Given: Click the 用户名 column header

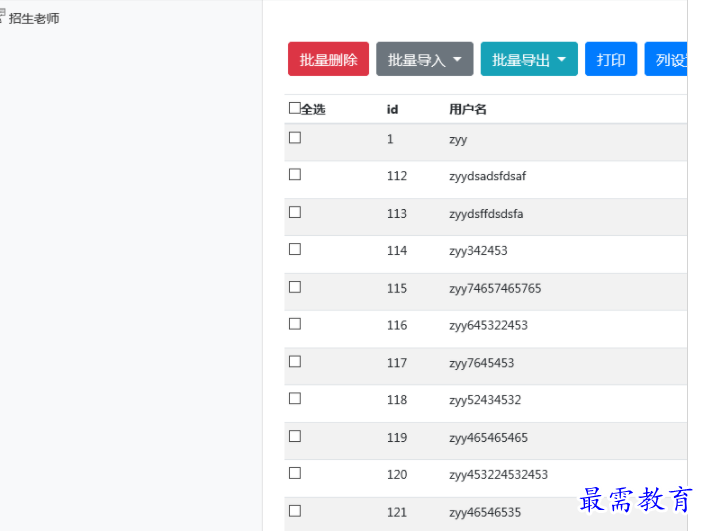Looking at the screenshot, I should (x=467, y=109).
